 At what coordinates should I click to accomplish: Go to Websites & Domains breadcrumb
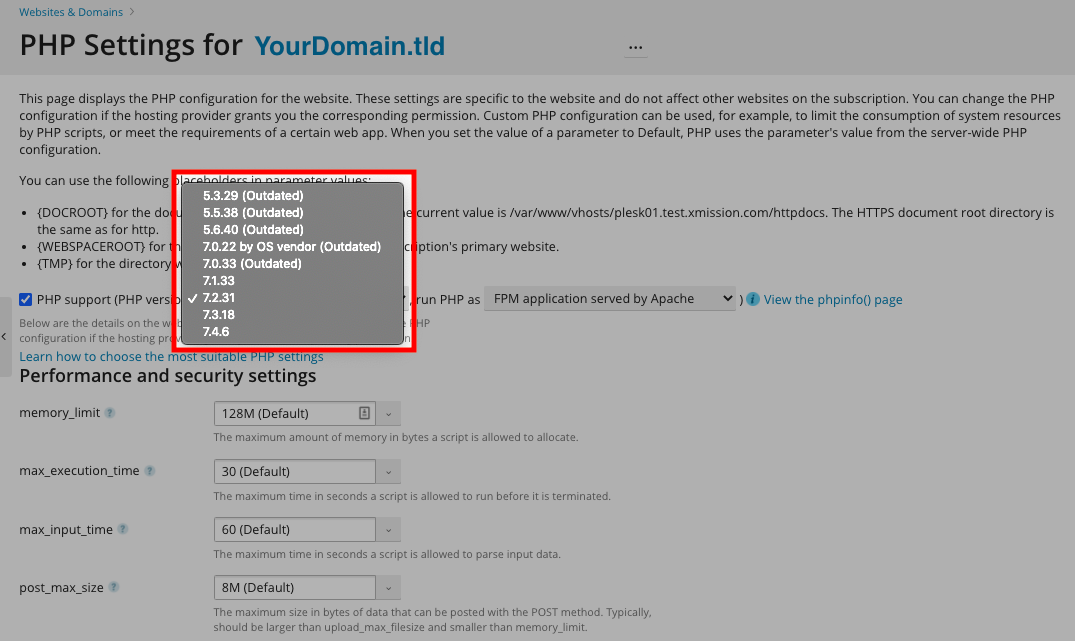(71, 12)
